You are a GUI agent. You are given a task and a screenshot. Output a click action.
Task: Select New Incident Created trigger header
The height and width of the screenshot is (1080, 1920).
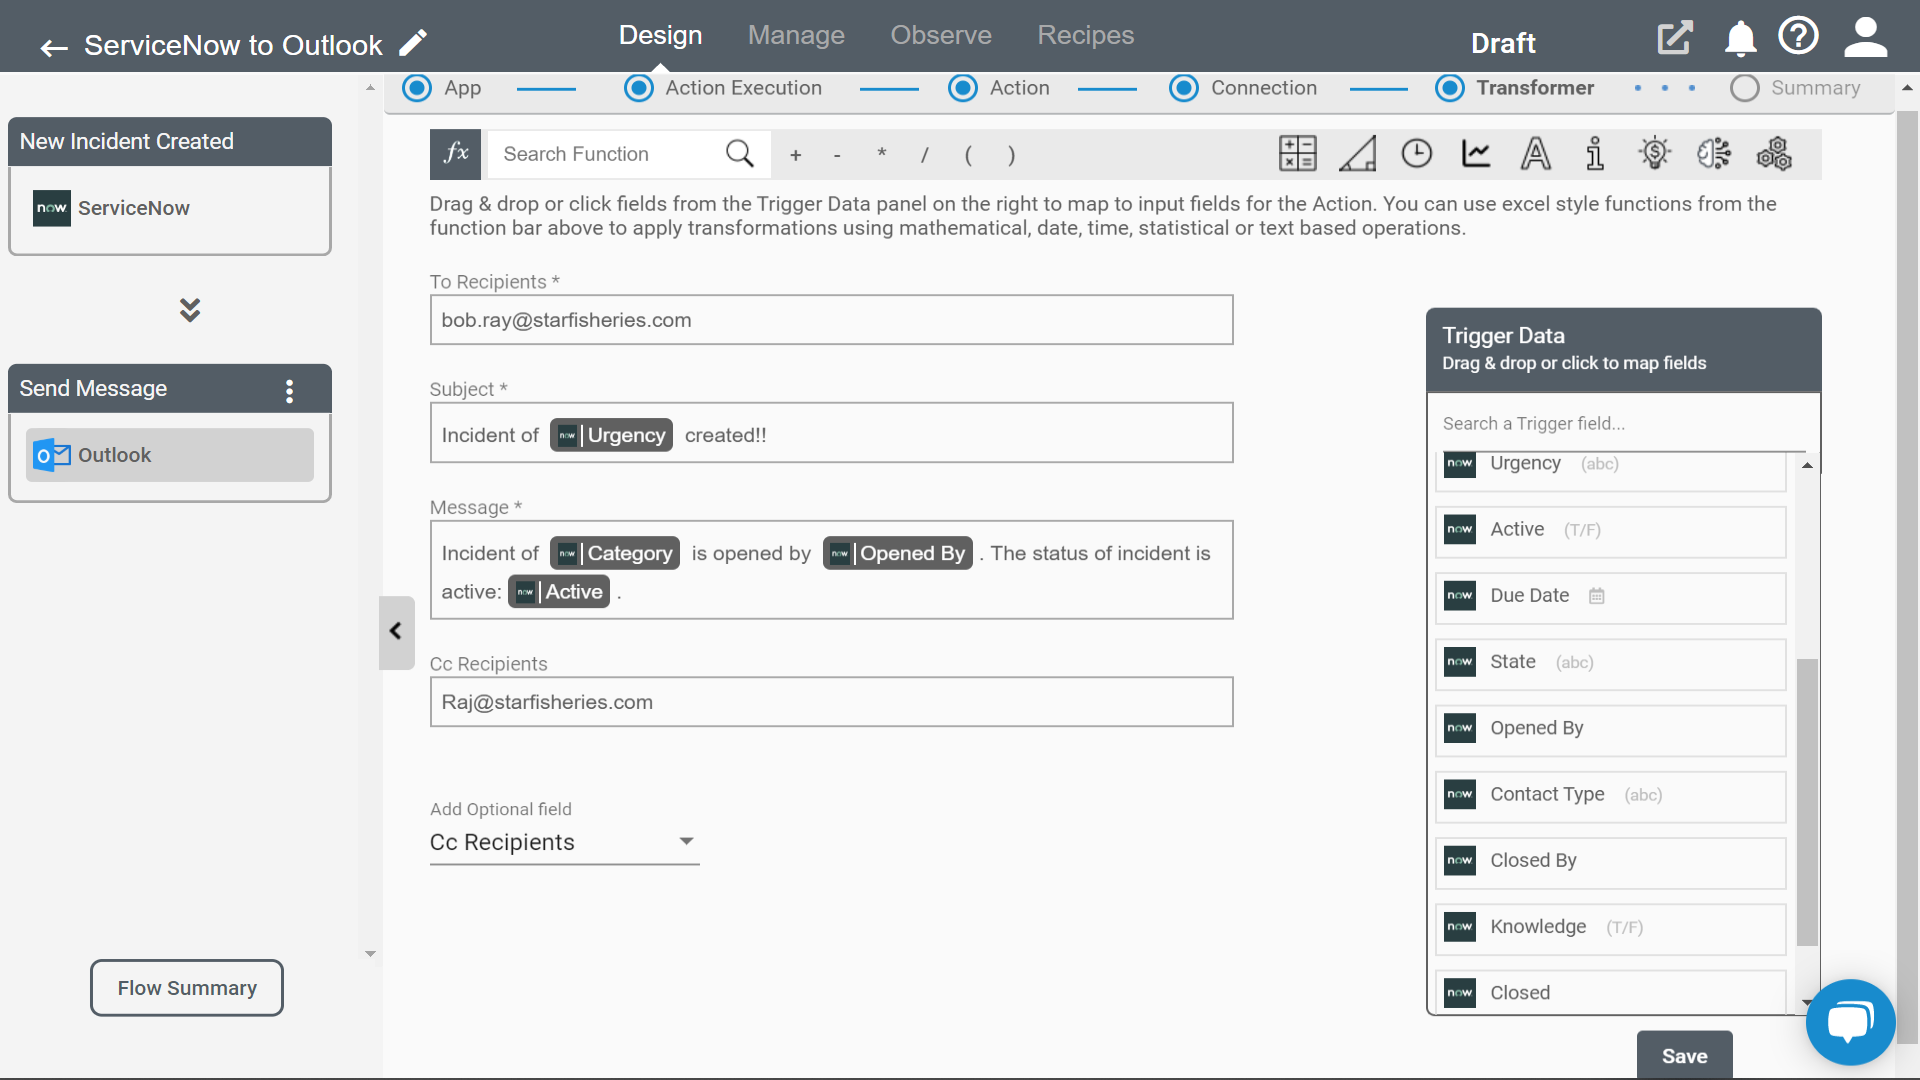(170, 142)
